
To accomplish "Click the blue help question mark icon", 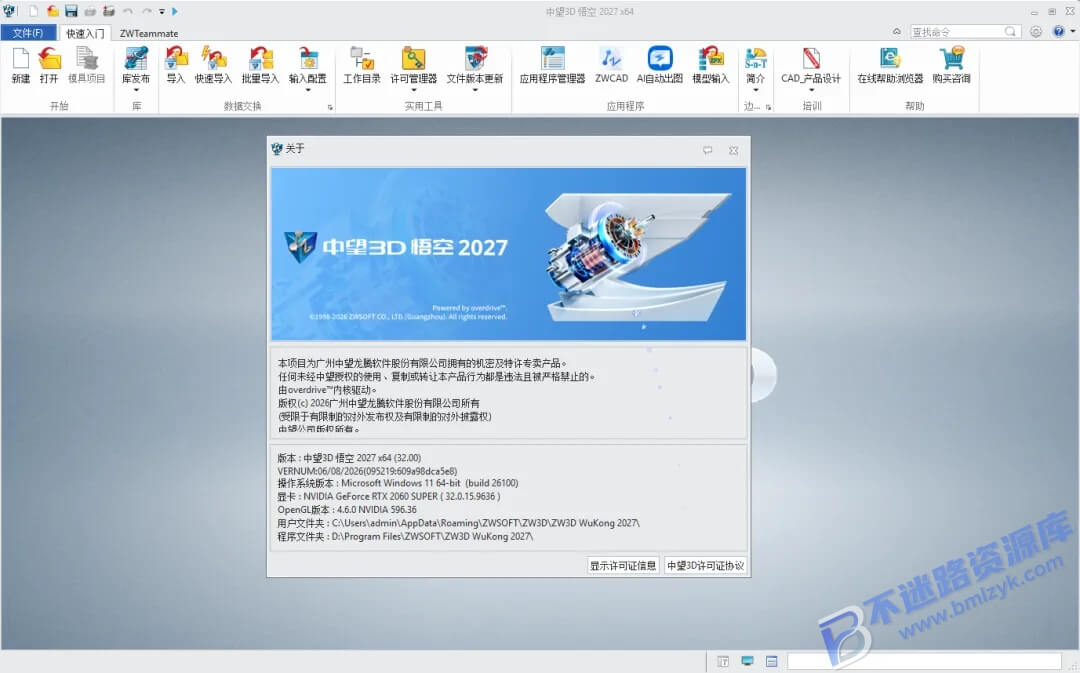I will [x=1059, y=32].
